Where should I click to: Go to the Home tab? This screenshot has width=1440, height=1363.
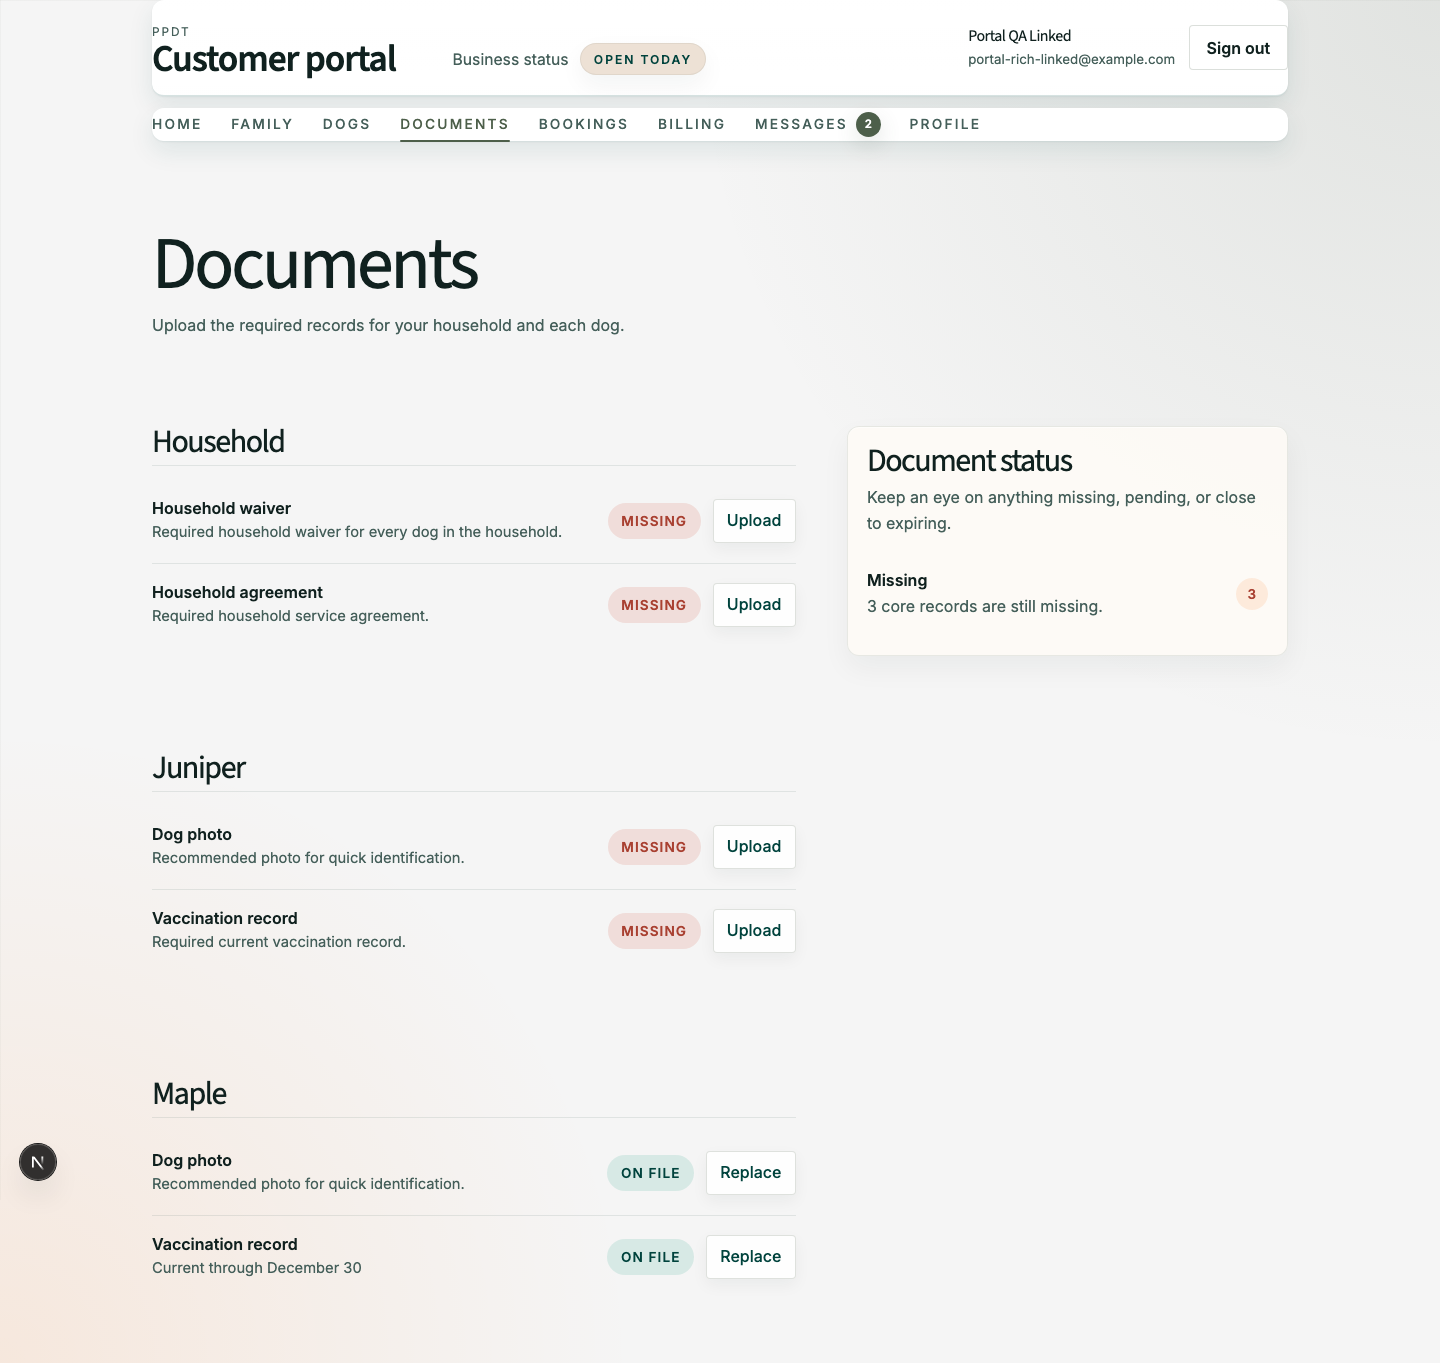(177, 124)
